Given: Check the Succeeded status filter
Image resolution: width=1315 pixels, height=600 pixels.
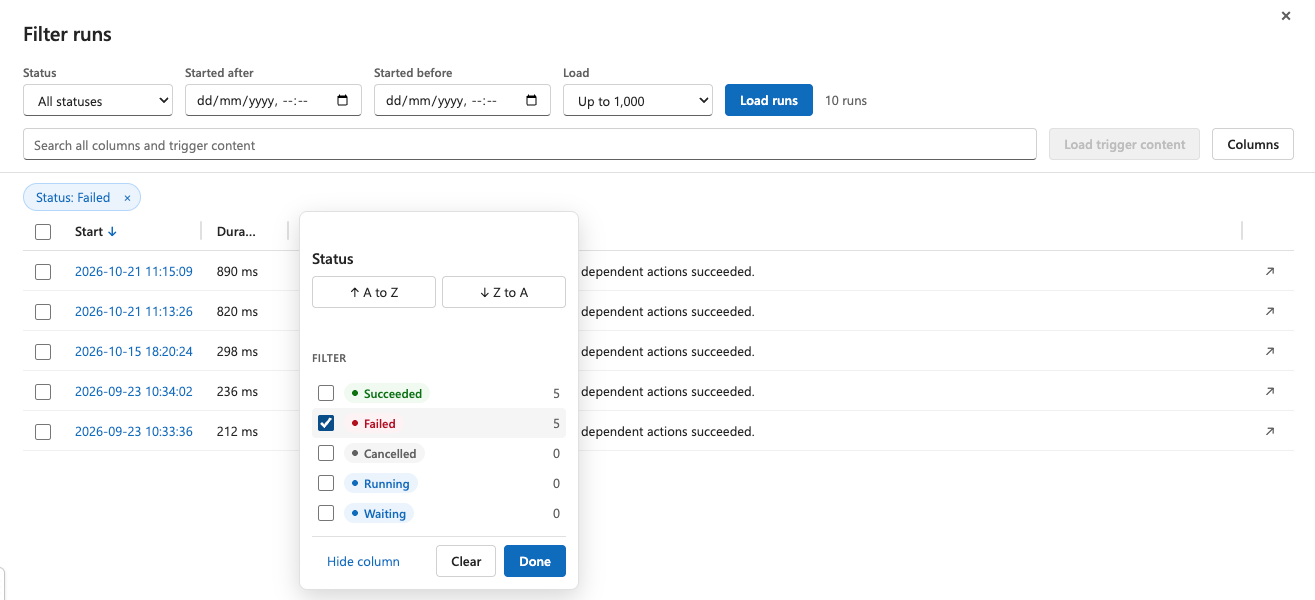Looking at the screenshot, I should 326,393.
